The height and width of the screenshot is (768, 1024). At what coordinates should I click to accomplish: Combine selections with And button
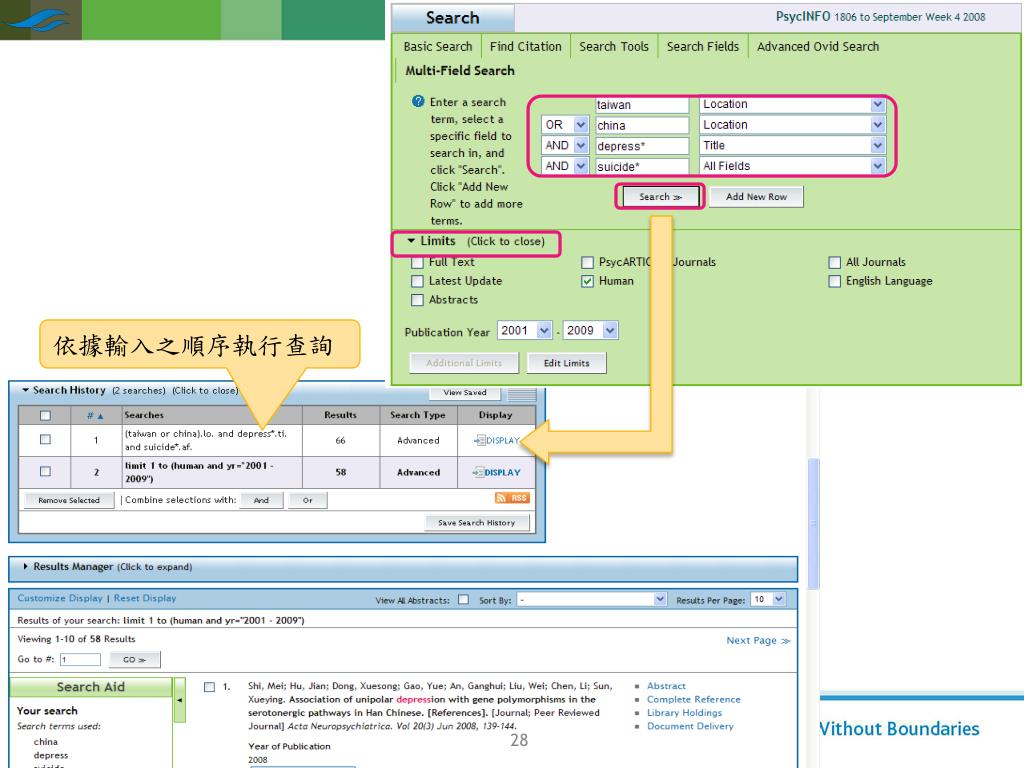click(261, 500)
